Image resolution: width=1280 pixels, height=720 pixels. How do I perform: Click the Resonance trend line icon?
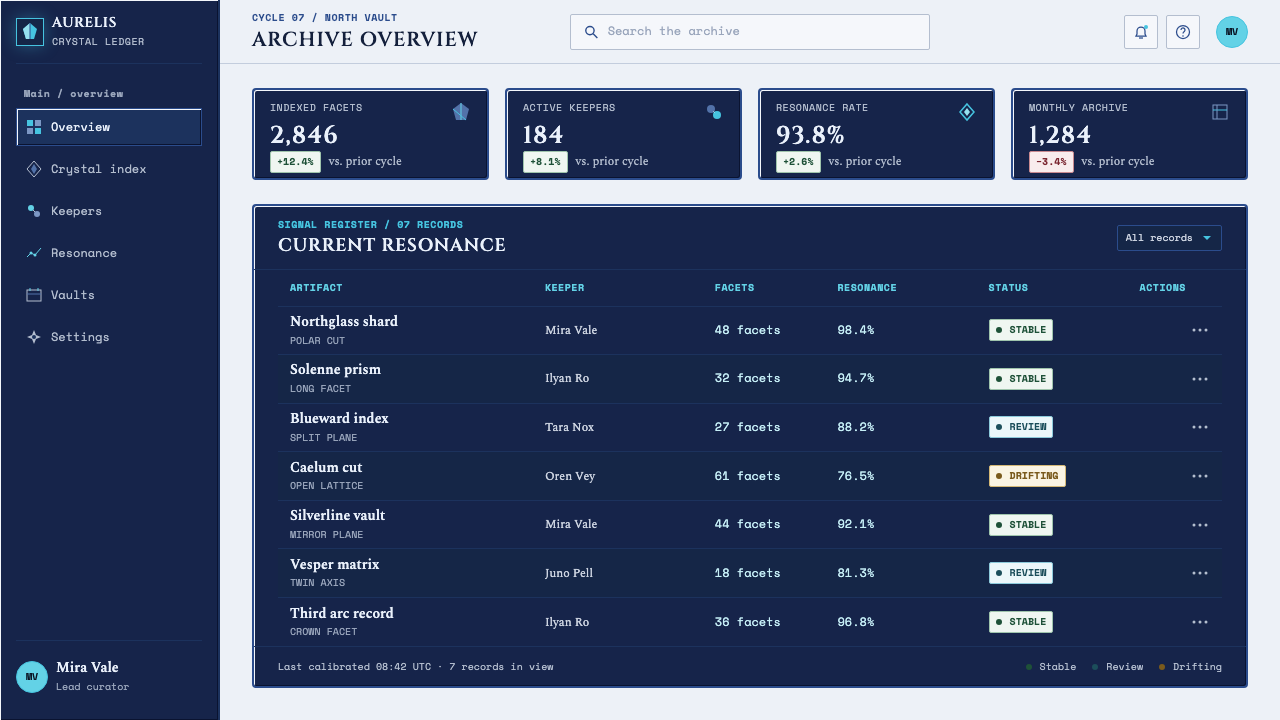(x=34, y=253)
